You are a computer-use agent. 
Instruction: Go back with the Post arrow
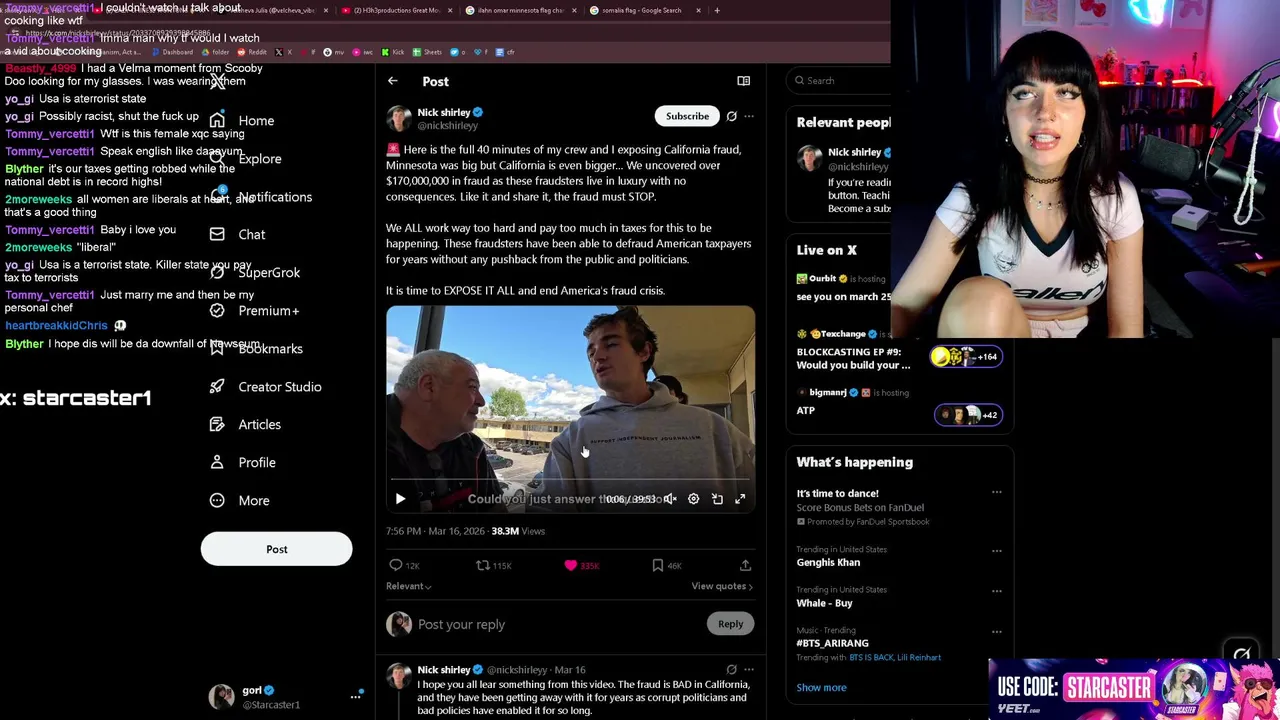tap(393, 81)
